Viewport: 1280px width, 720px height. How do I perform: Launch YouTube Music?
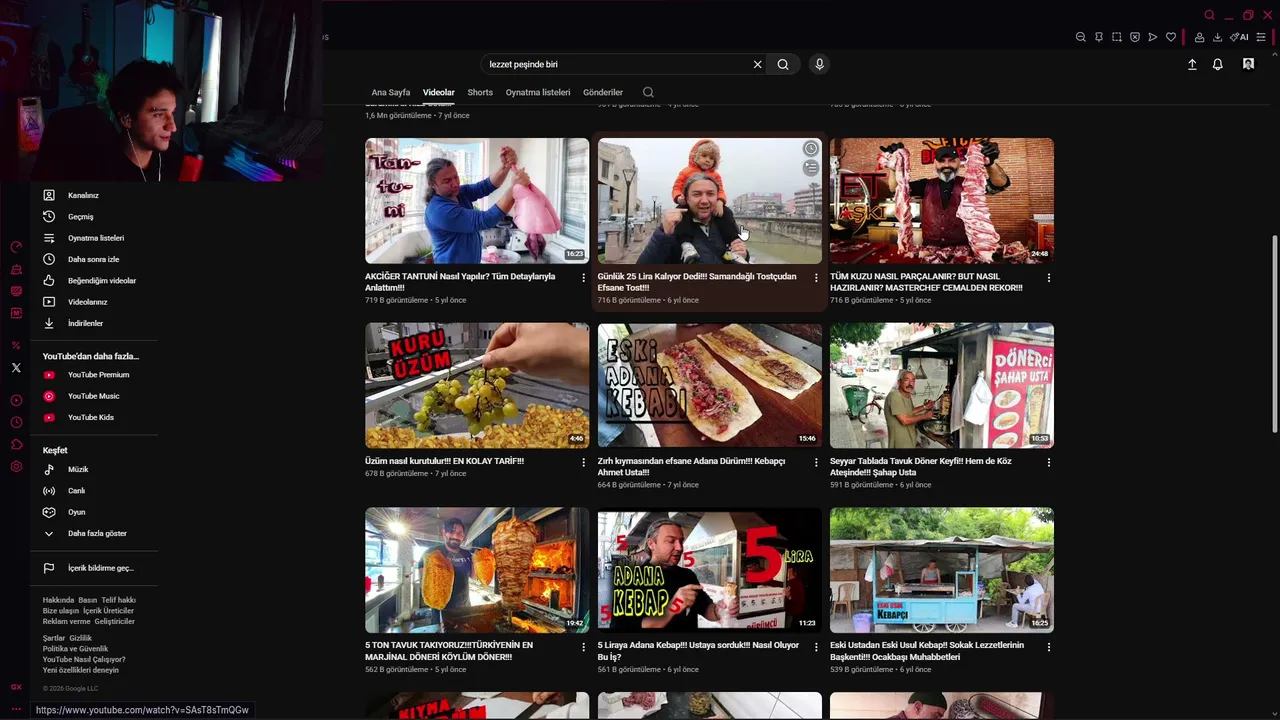[93, 396]
